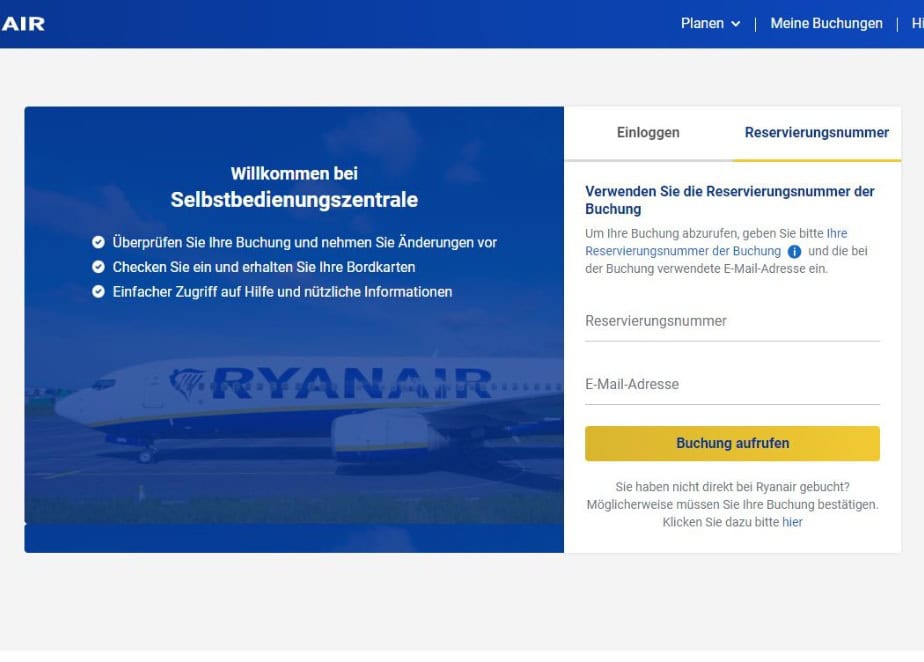This screenshot has width=924, height=662.
Task: Click the yellow Buchung aufrufen button
Action: click(732, 443)
